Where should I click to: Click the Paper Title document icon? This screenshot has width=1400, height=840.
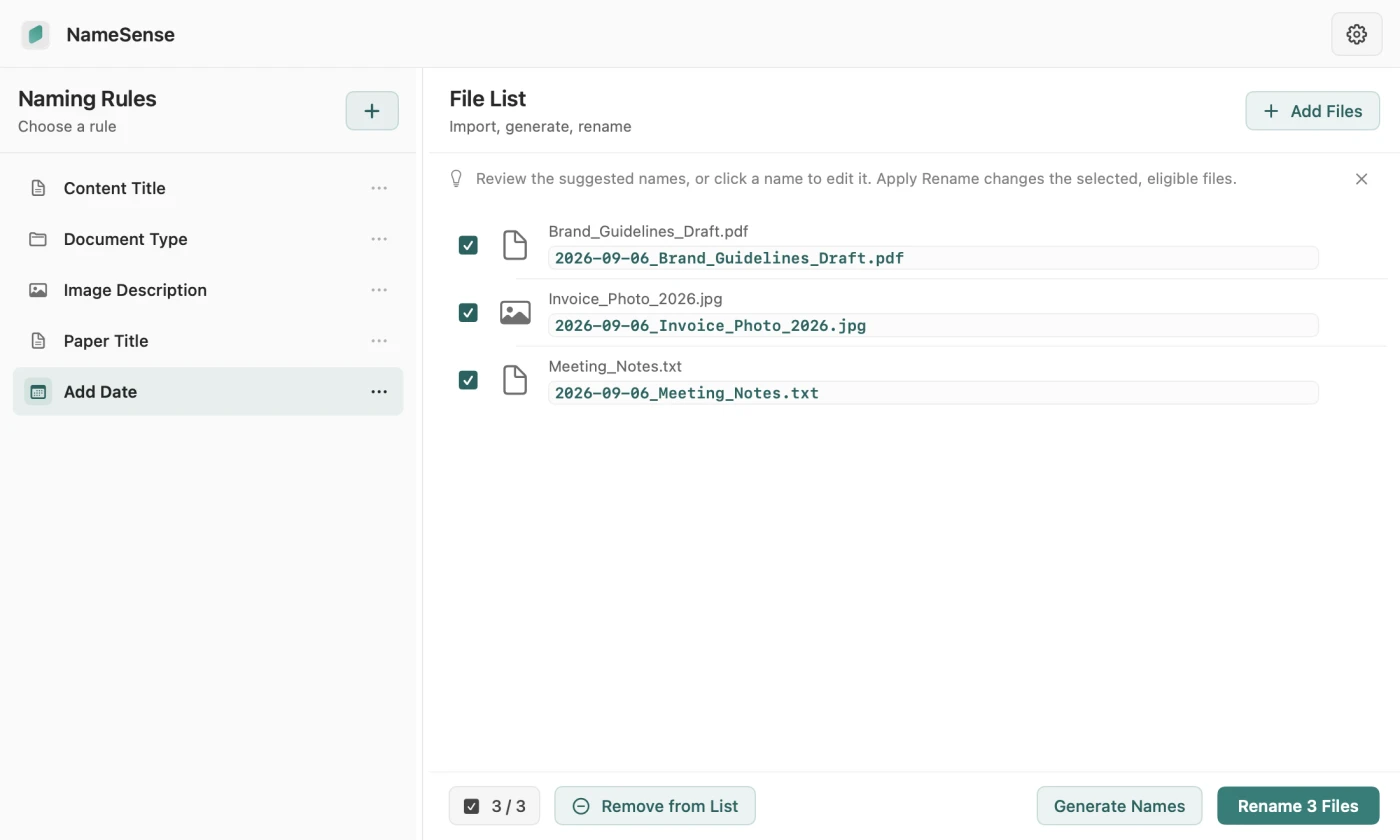tap(38, 341)
